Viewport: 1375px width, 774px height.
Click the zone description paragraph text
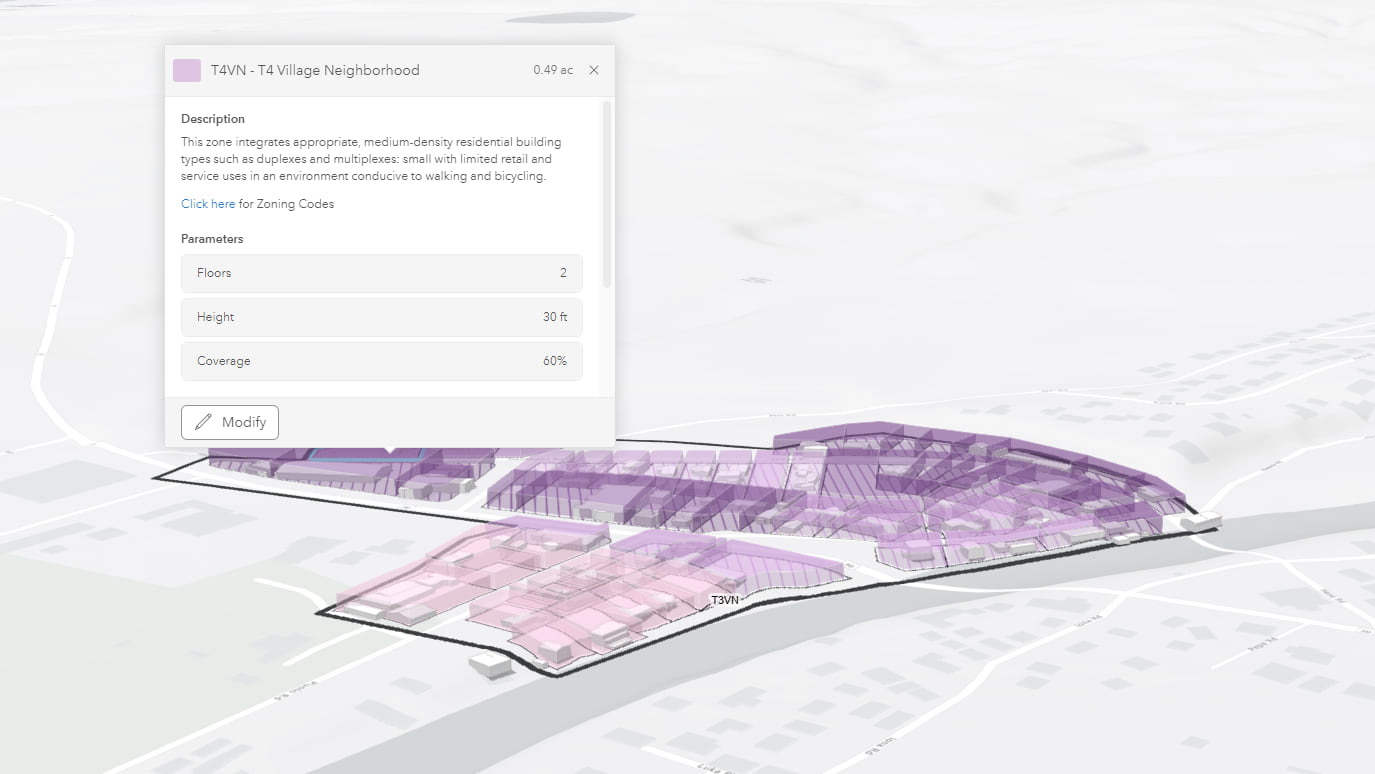click(370, 159)
